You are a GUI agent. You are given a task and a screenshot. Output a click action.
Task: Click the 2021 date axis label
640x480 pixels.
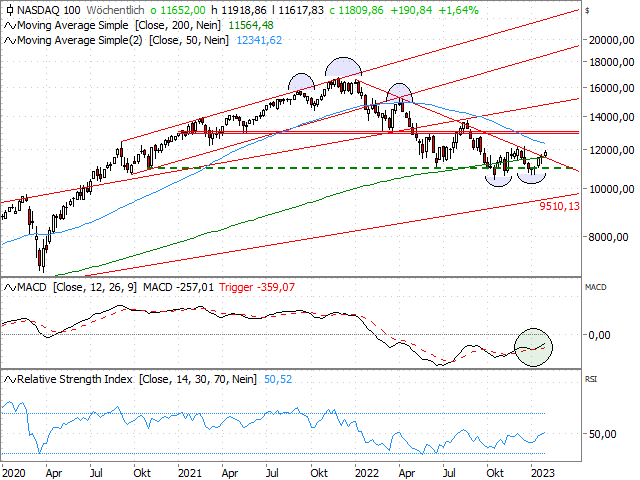pos(190,473)
